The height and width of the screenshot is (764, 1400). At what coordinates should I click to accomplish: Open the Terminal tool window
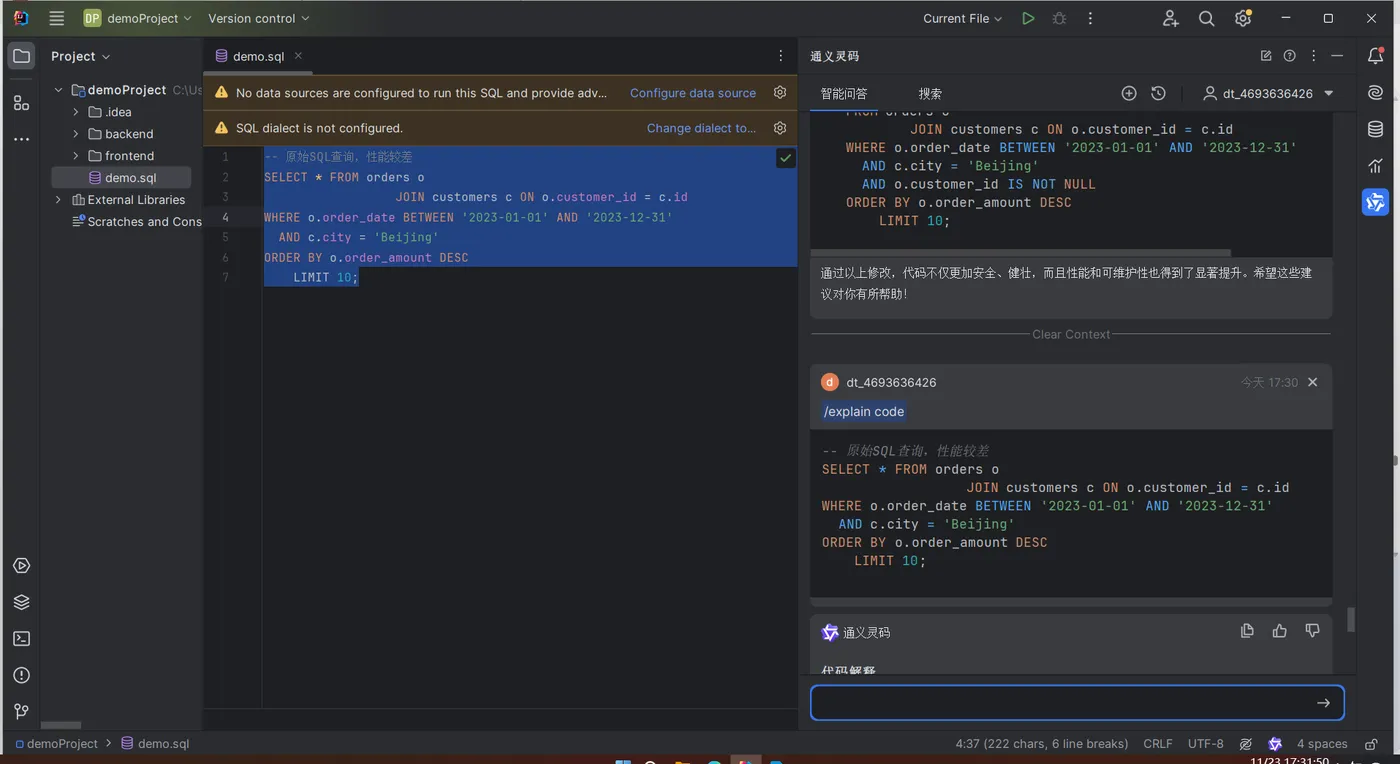(x=21, y=639)
